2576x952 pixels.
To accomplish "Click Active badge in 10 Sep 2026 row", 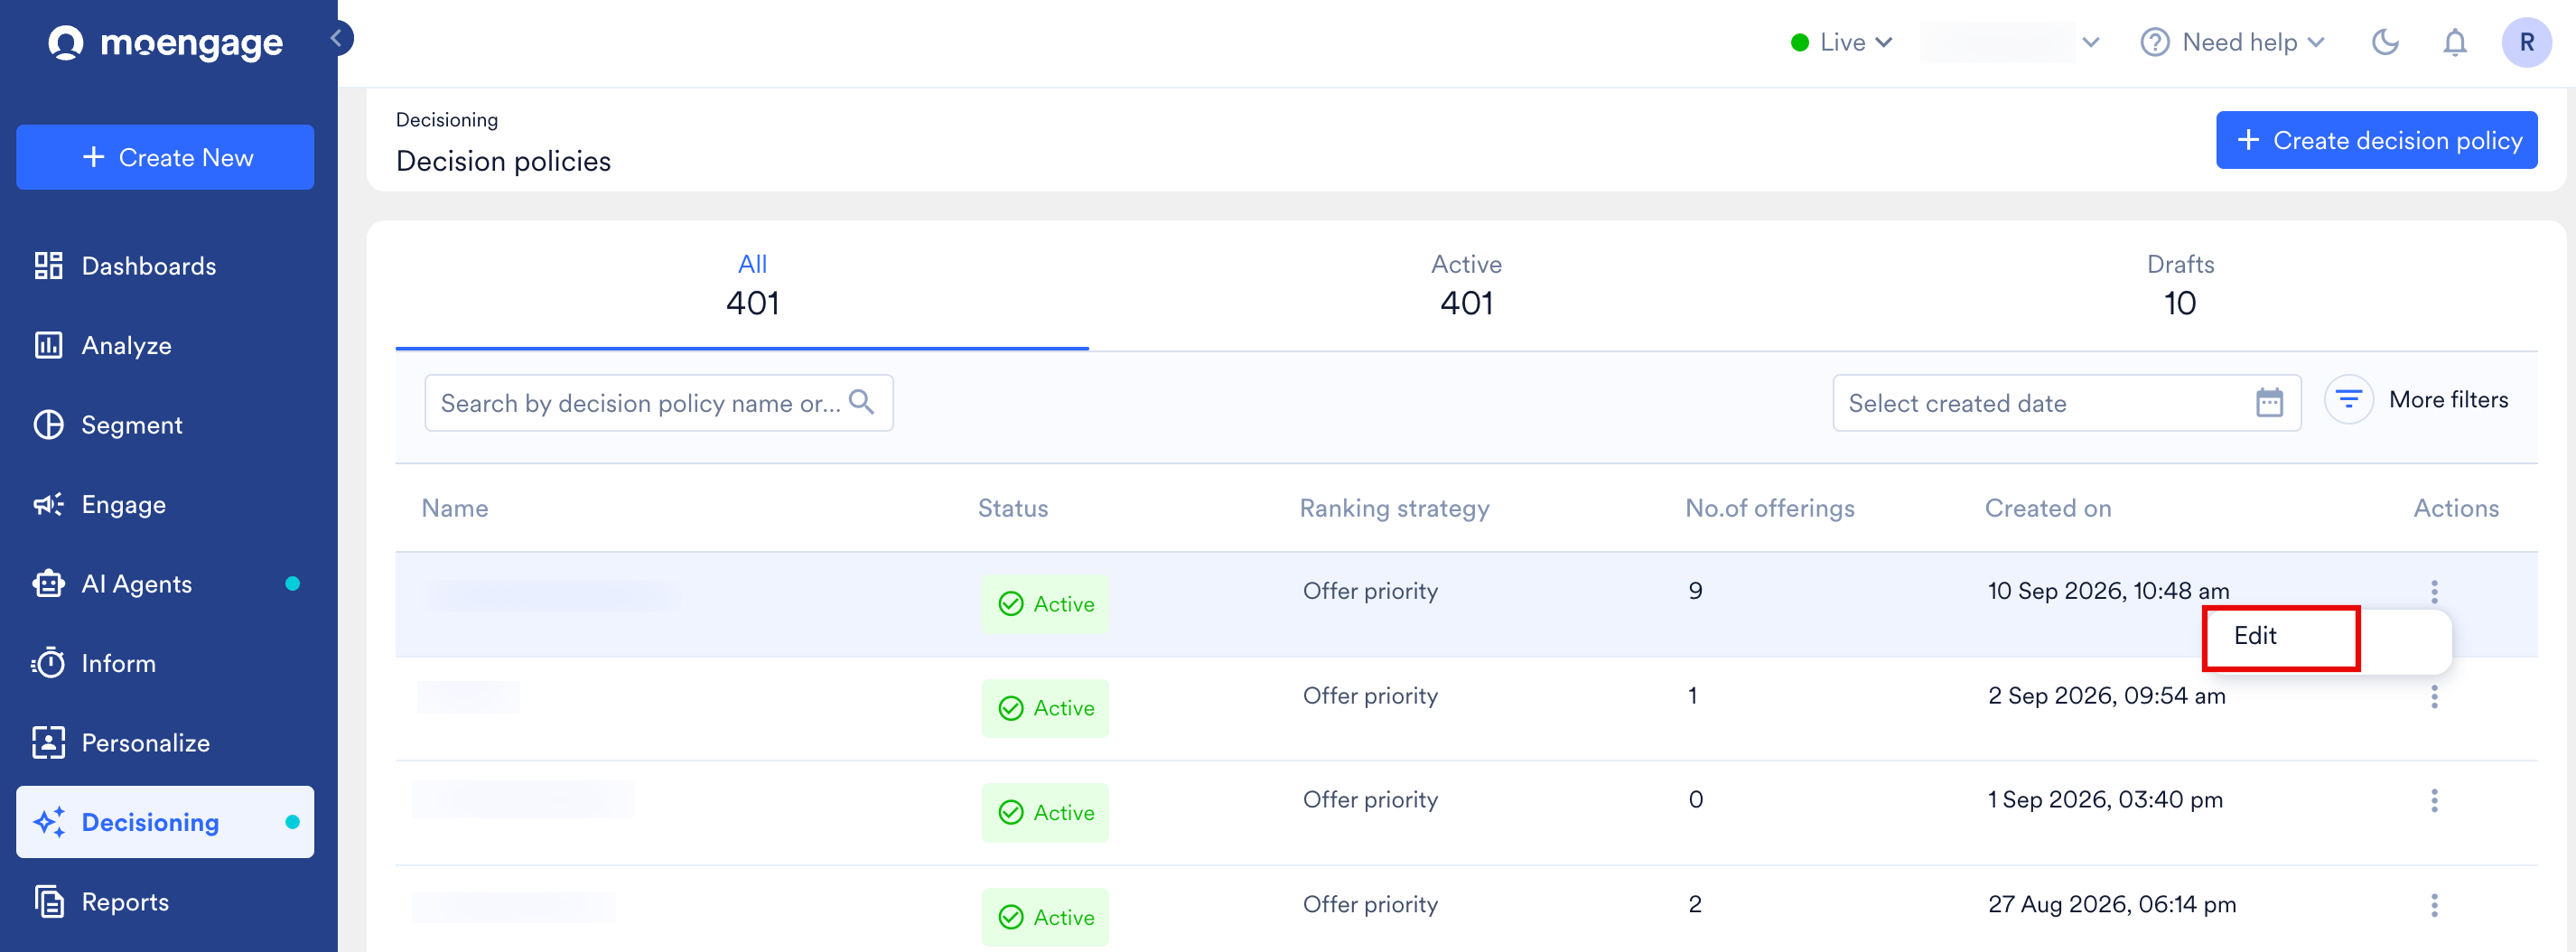I will click(1045, 604).
